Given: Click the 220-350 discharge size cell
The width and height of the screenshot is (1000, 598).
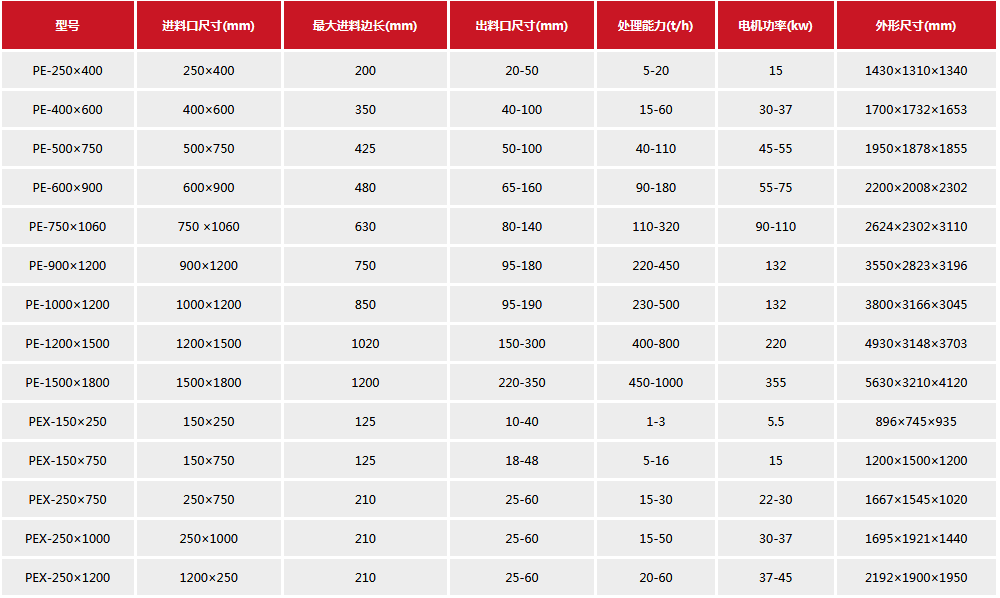Looking at the screenshot, I should [521, 383].
